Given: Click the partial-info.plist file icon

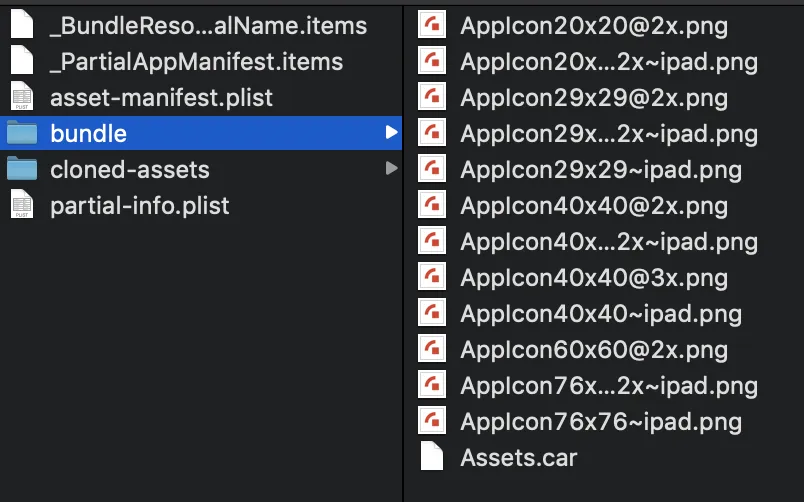Looking at the screenshot, I should tap(21, 206).
